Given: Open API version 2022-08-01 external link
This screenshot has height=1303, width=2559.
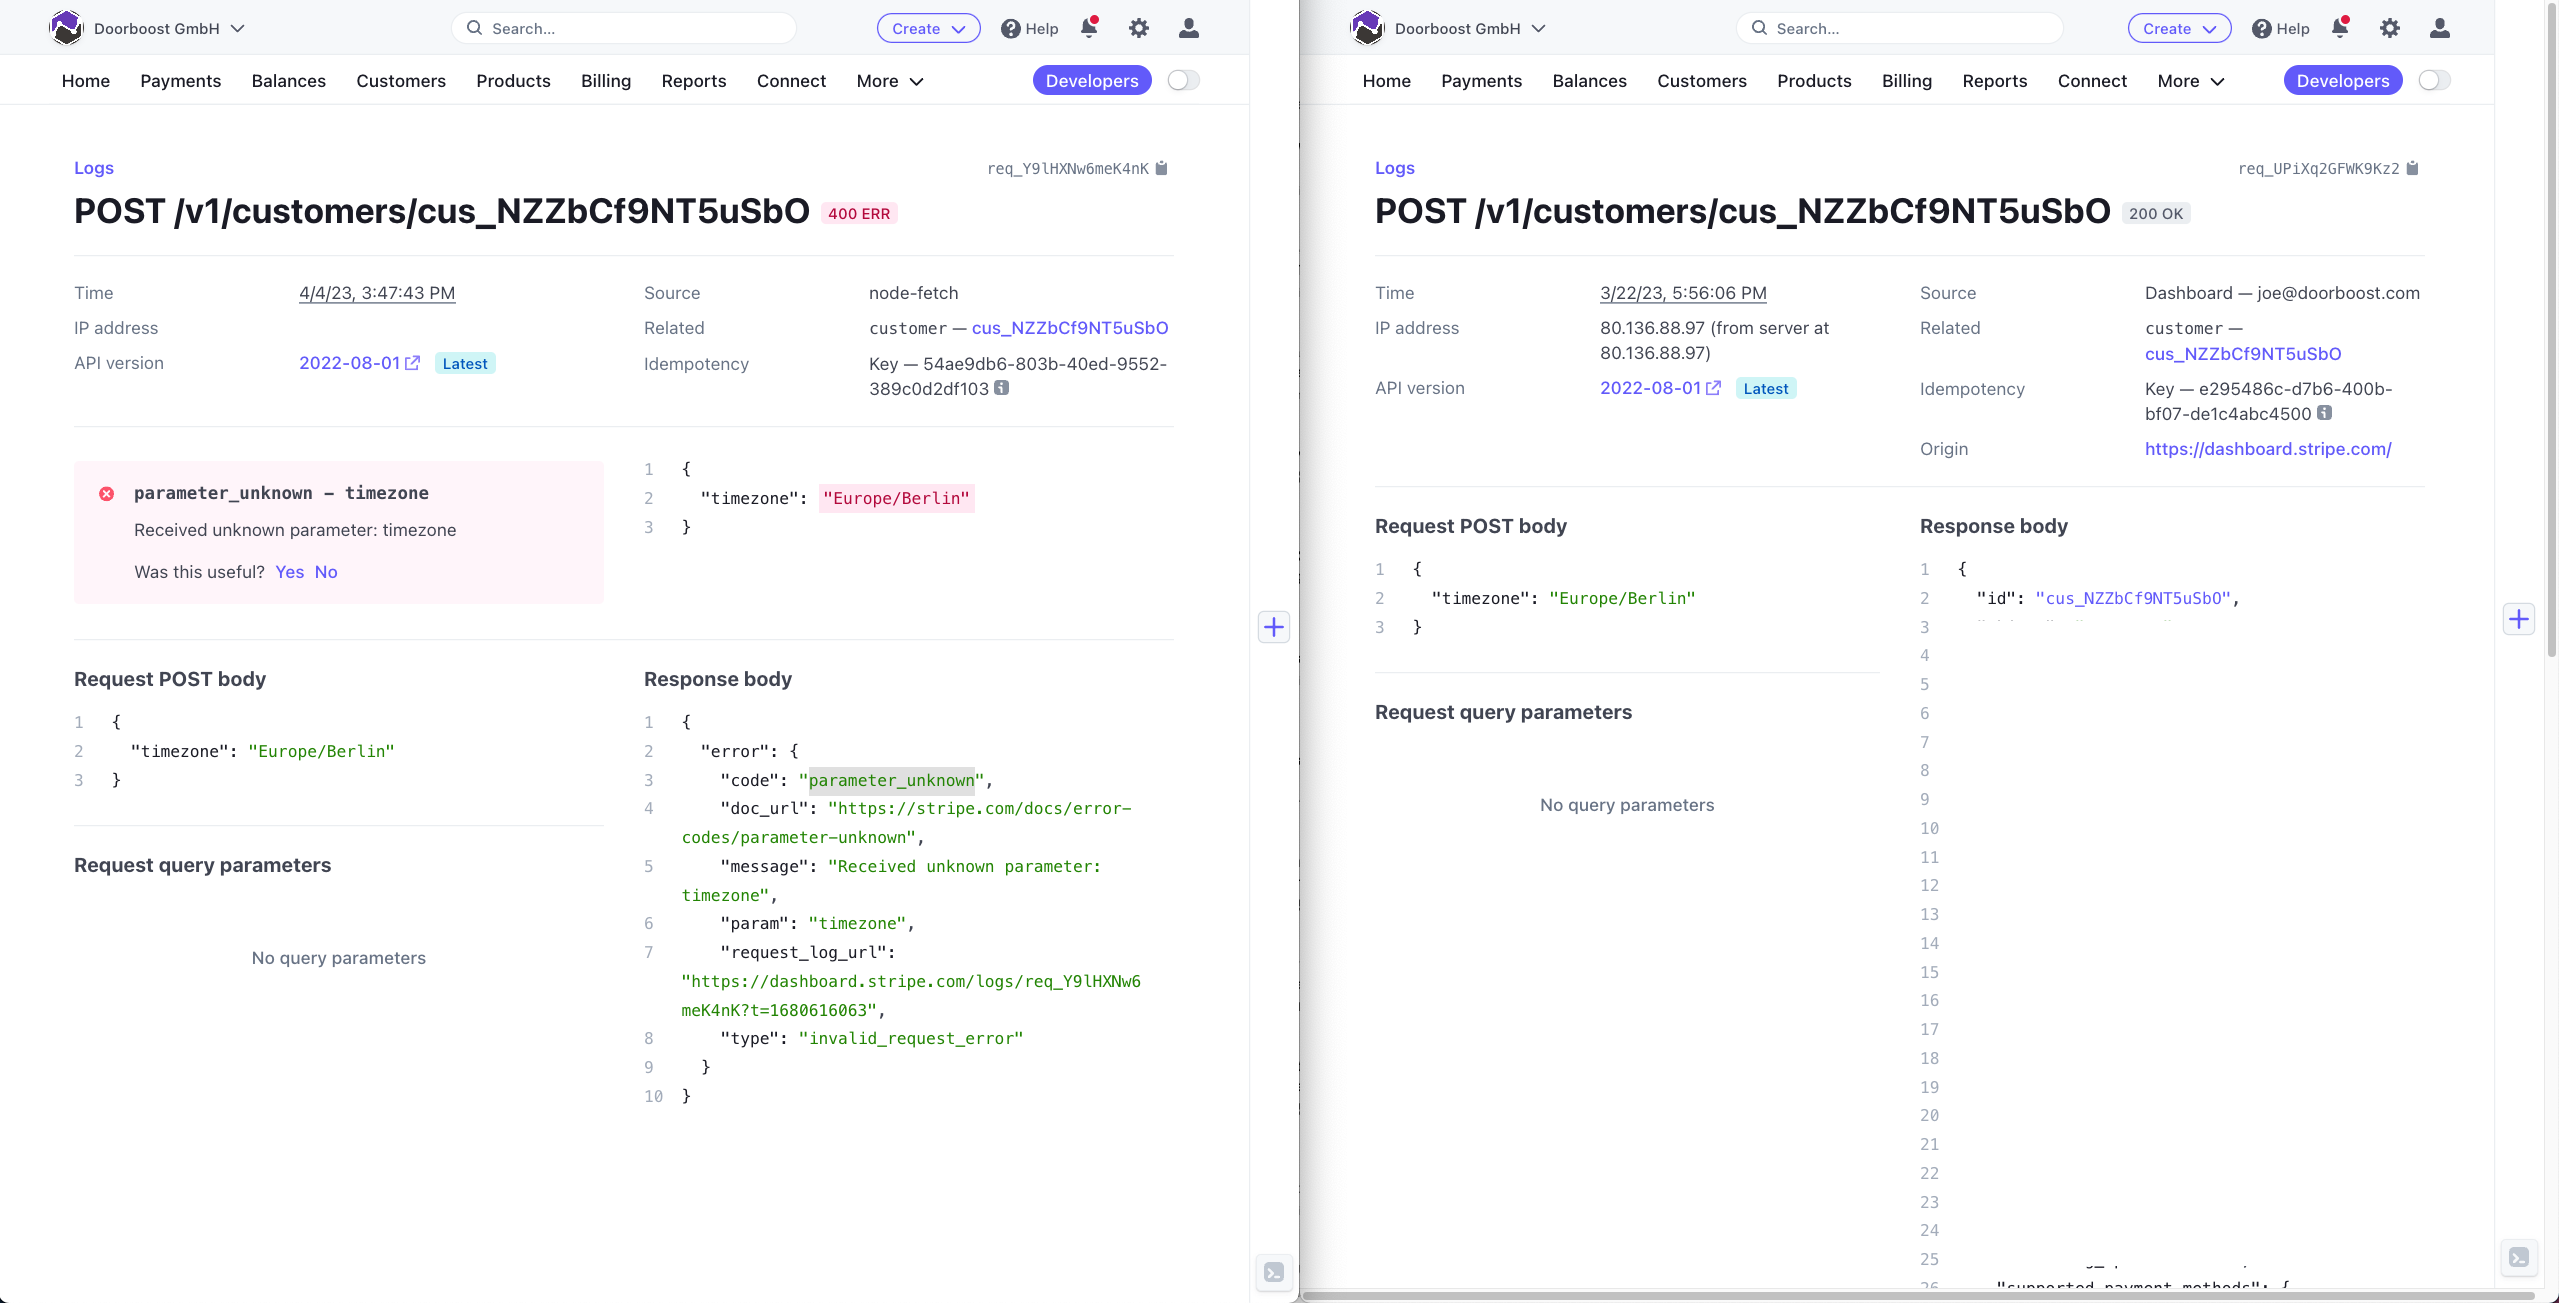Looking at the screenshot, I should [x=414, y=363].
